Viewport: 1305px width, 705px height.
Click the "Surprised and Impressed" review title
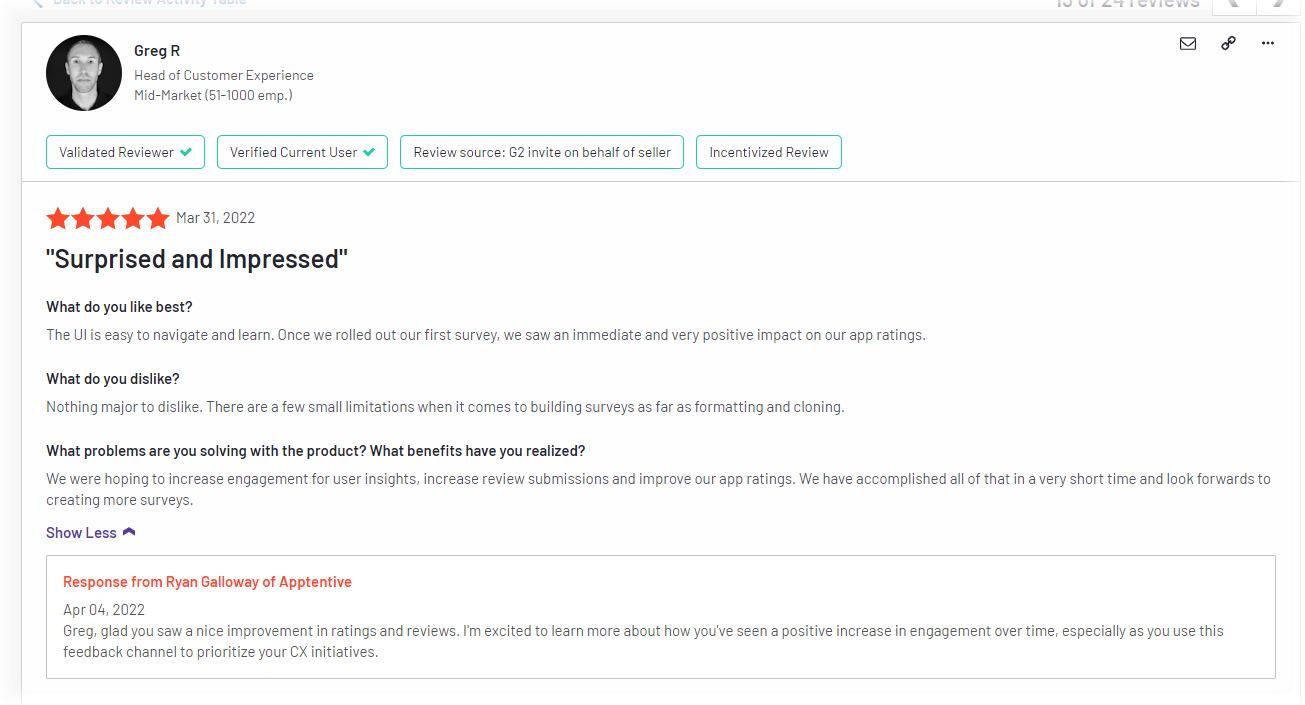point(197,260)
